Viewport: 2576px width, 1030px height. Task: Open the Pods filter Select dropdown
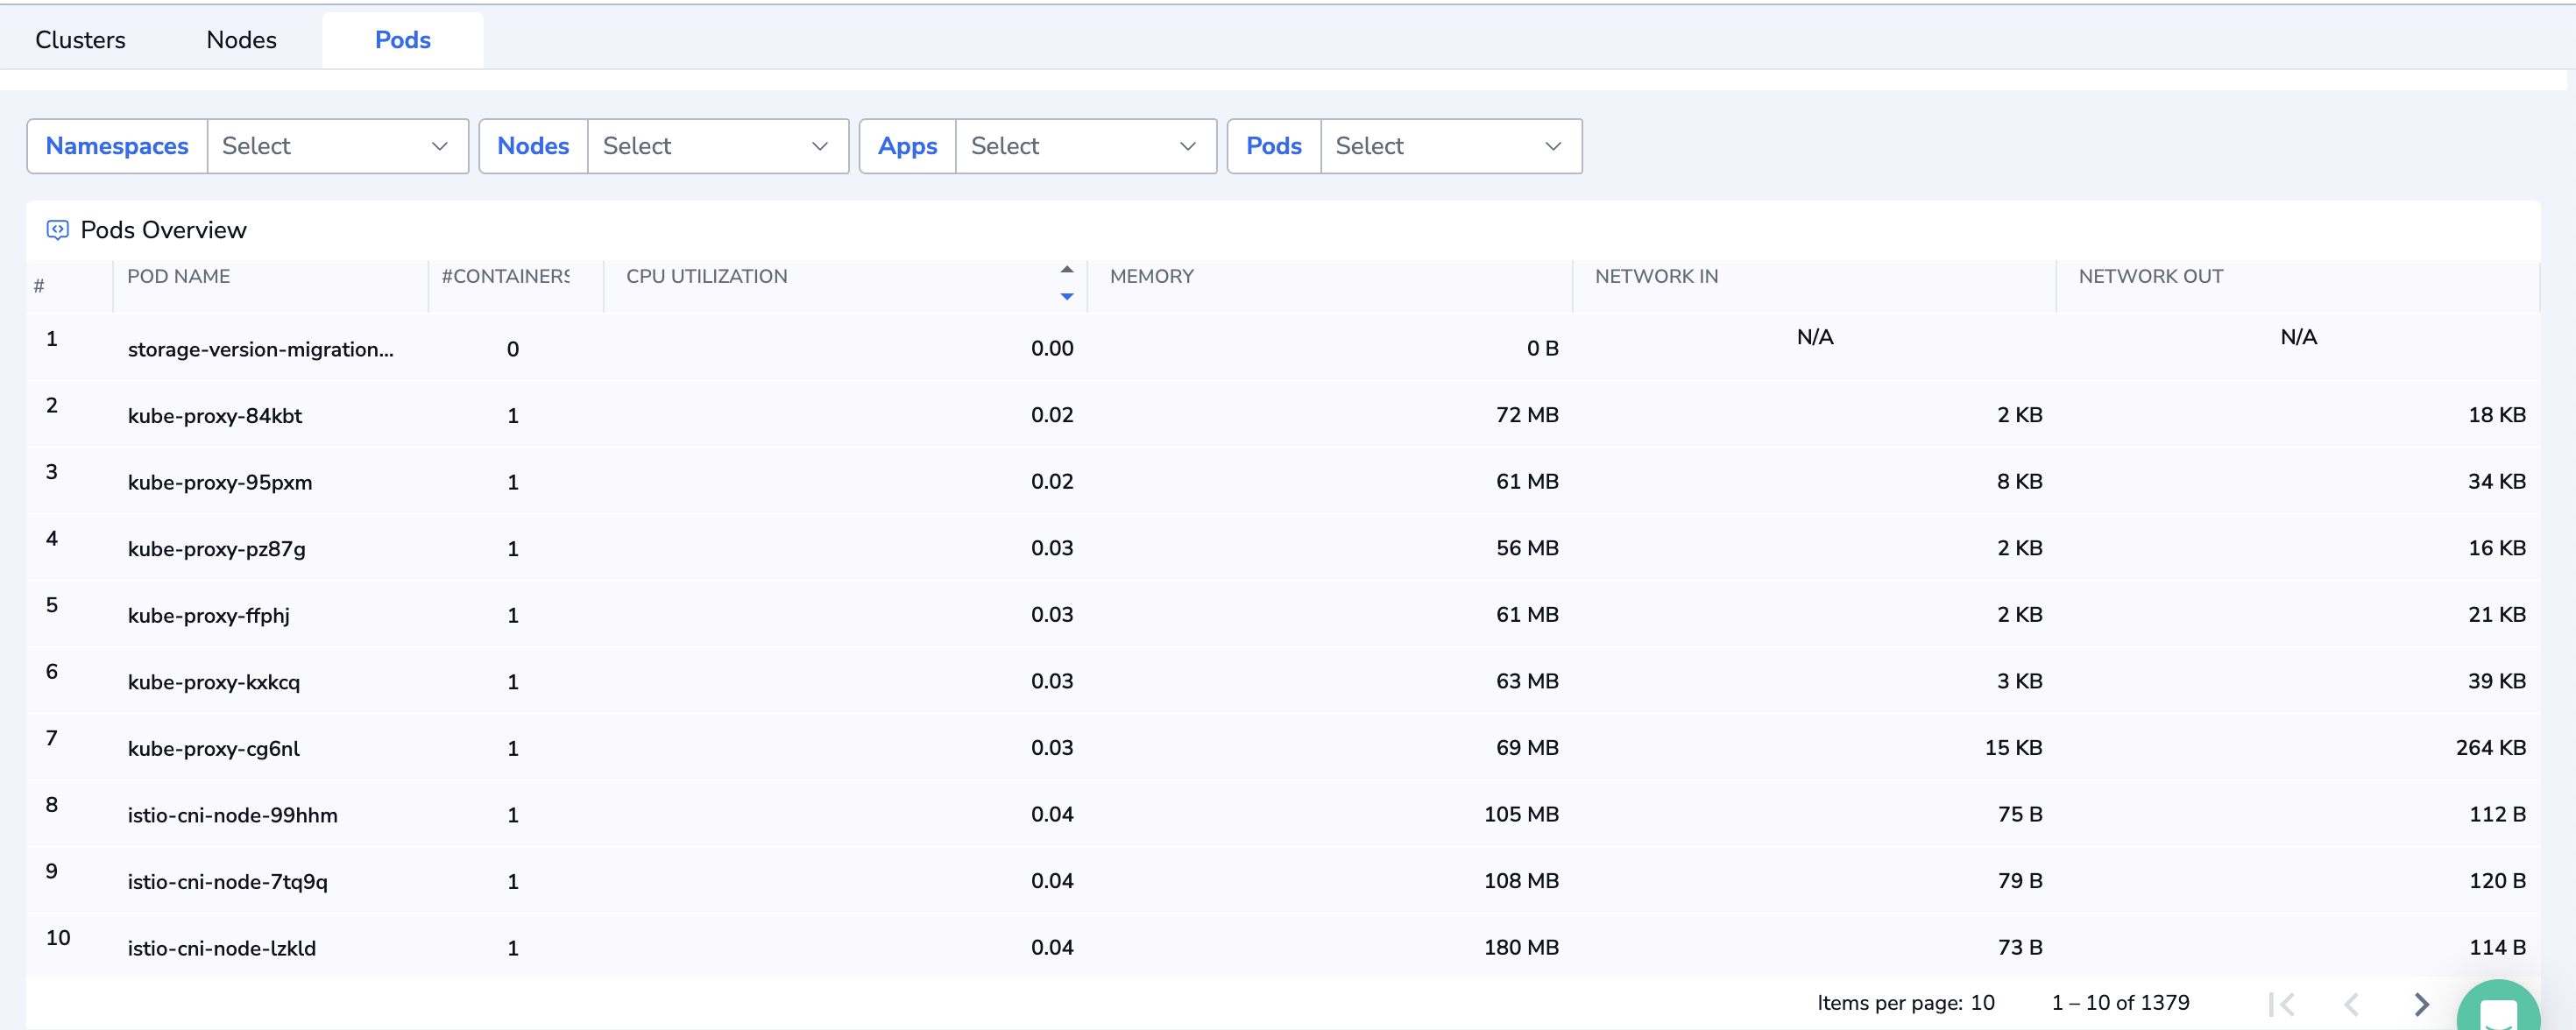click(x=1450, y=146)
